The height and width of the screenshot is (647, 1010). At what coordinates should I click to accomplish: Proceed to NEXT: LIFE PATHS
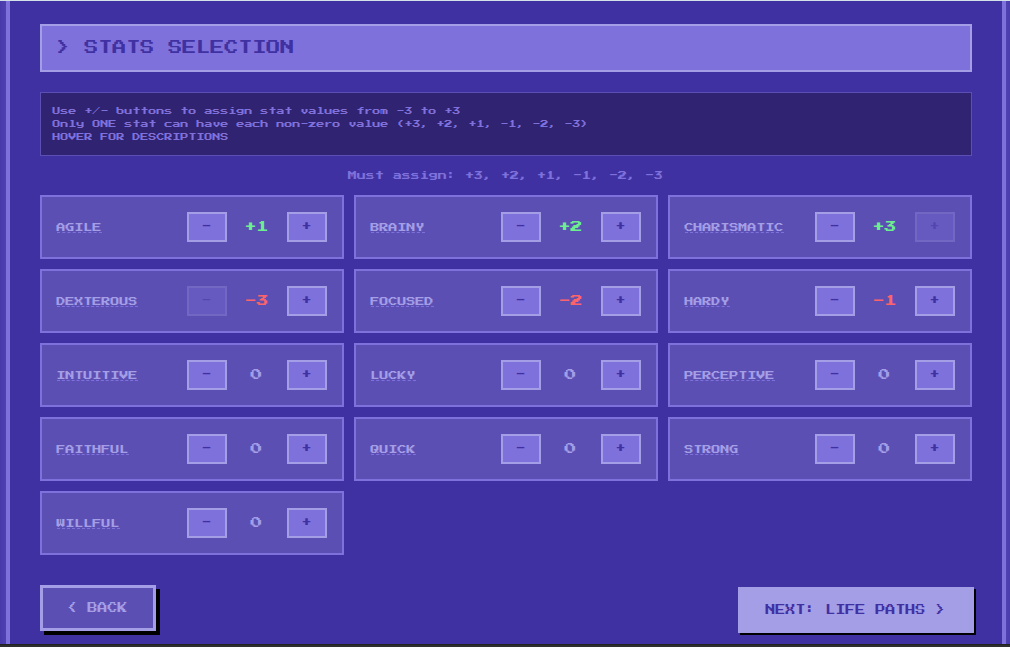coord(855,610)
